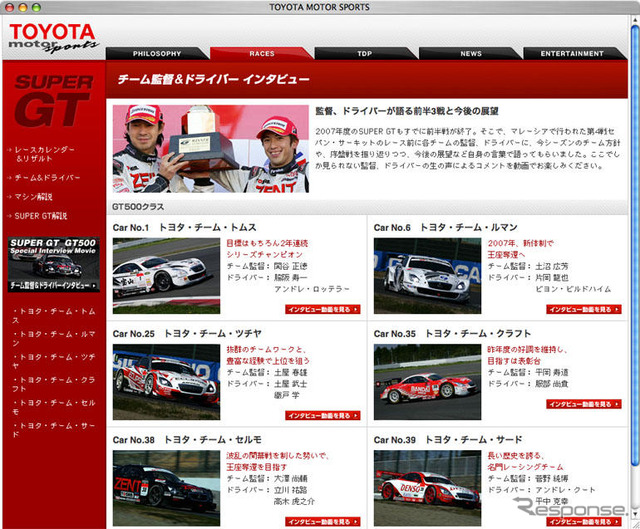
Task: Select トヨタ・チーム・セルモ in sidebar list
Action: point(53,407)
